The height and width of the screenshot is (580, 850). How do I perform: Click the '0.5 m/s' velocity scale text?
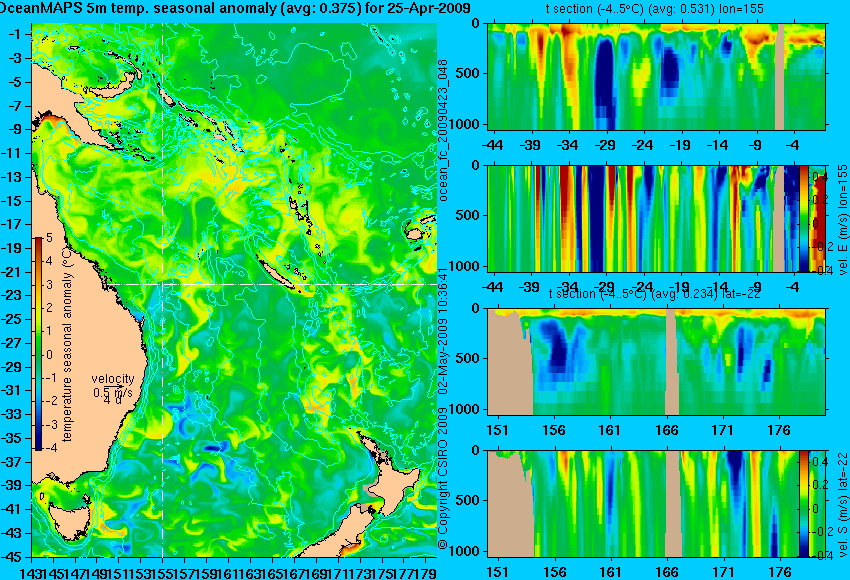pos(113,392)
